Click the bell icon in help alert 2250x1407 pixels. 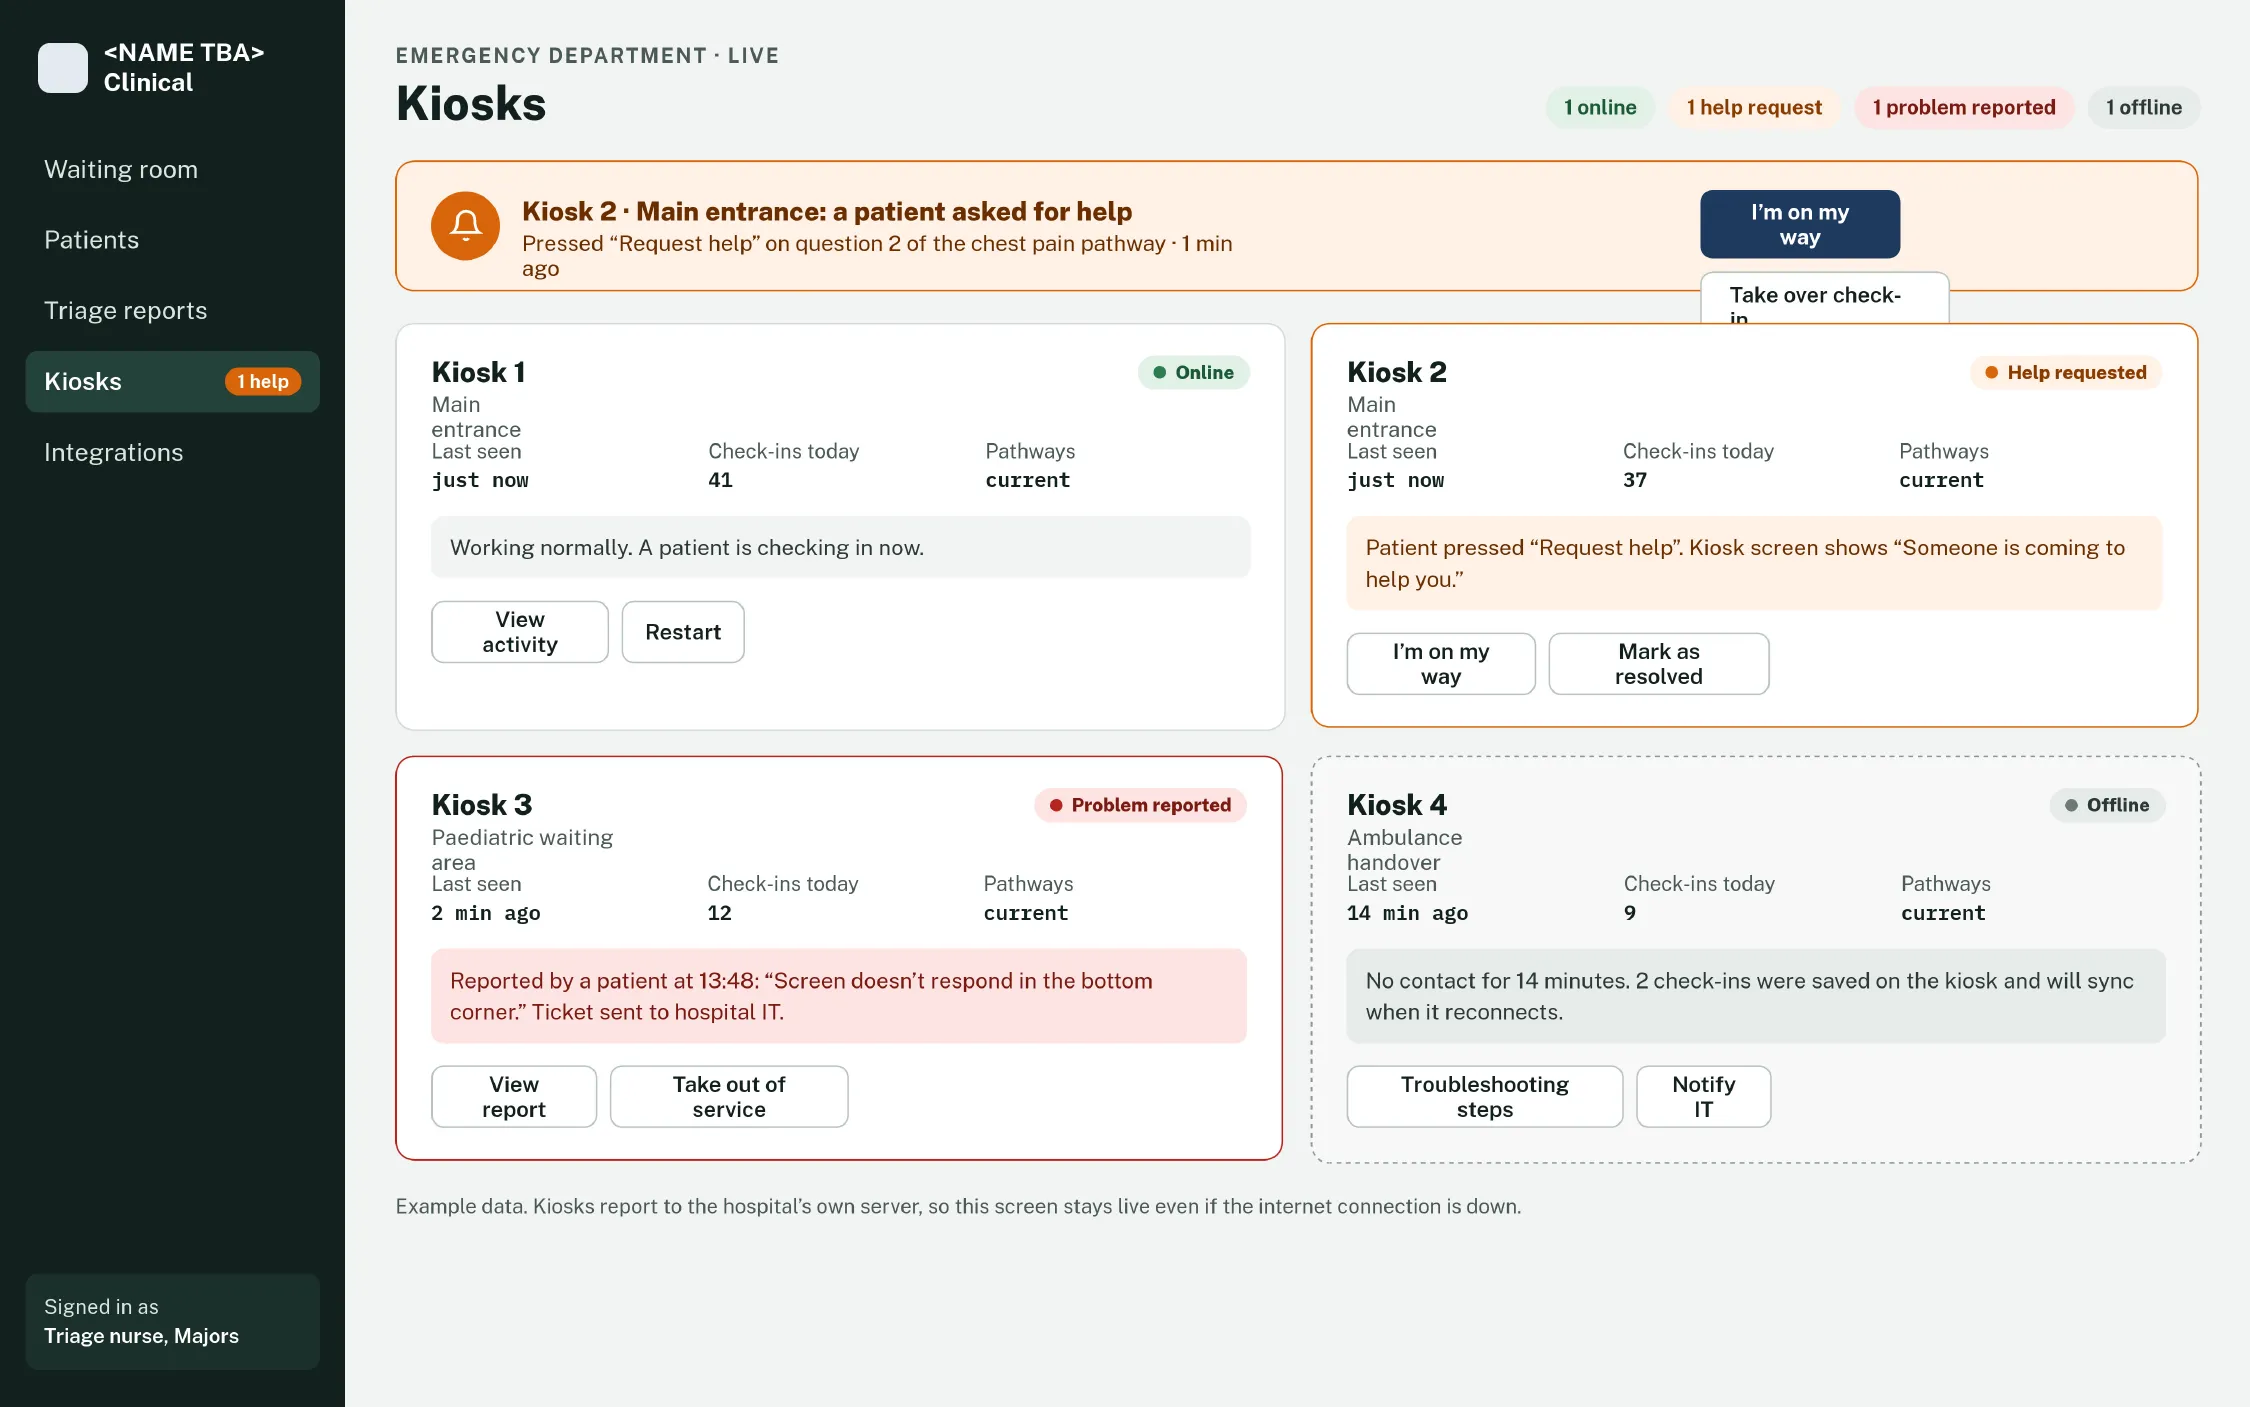tap(465, 226)
